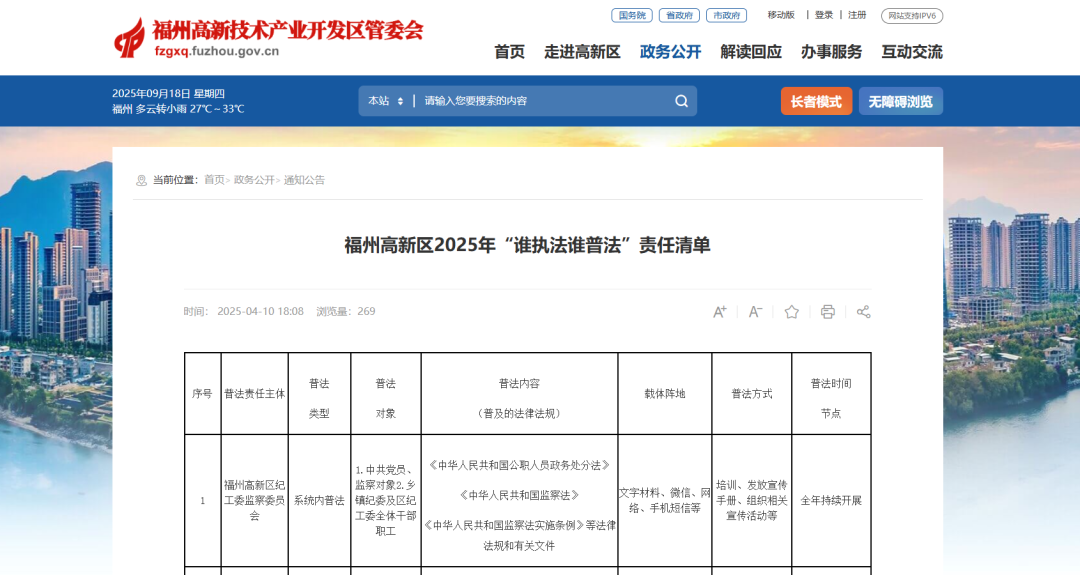The height and width of the screenshot is (575, 1080).
Task: Open the share icon options
Action: [x=863, y=312]
